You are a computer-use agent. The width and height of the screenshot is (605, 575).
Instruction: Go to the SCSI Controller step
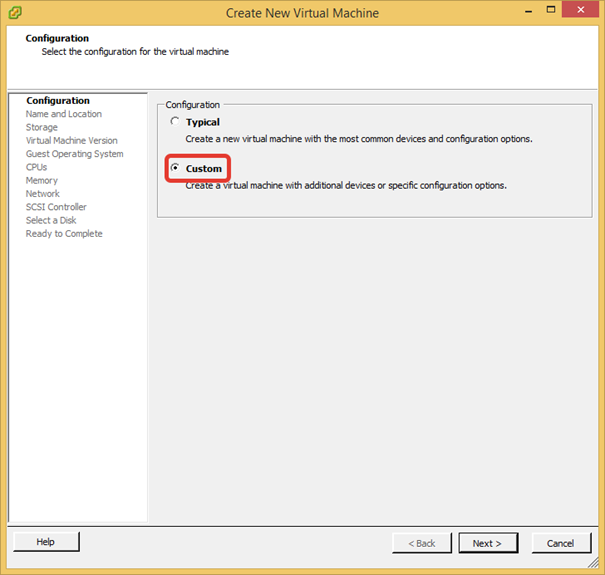click(x=56, y=207)
